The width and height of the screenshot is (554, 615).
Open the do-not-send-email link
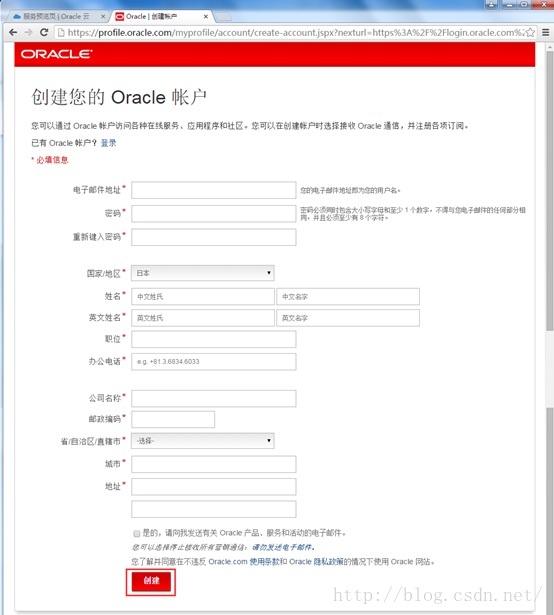[x=283, y=547]
